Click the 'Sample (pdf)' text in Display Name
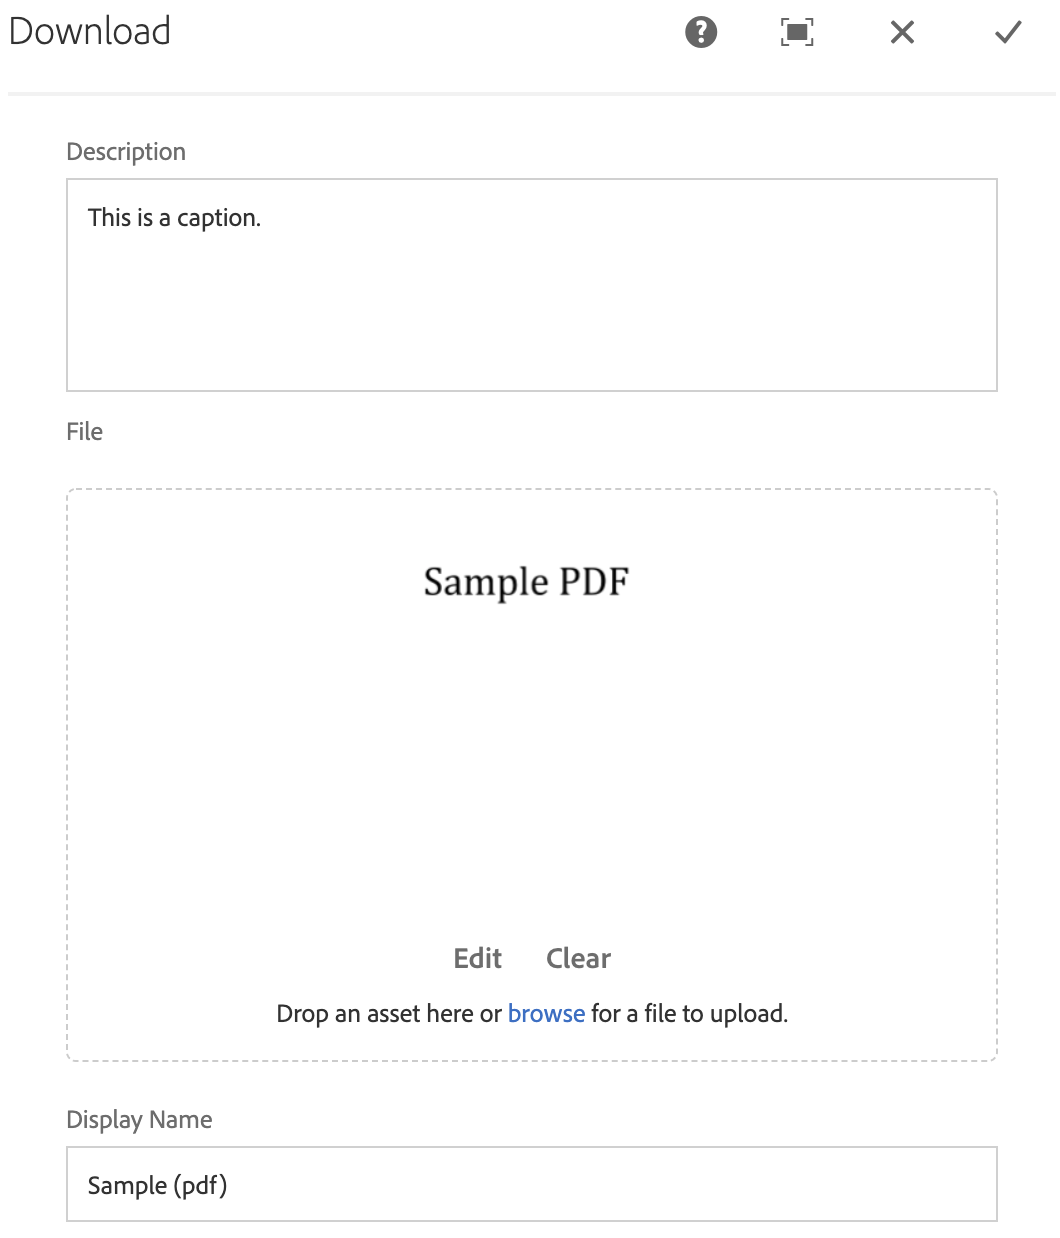1060x1238 pixels. coord(158,1185)
